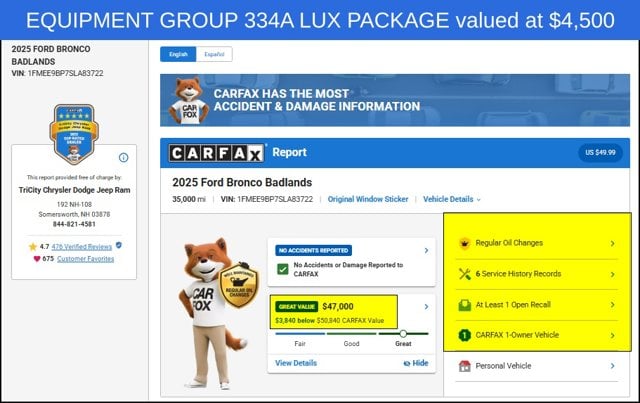Click the 192 NH-108 street address
640x403 pixels.
[74, 205]
